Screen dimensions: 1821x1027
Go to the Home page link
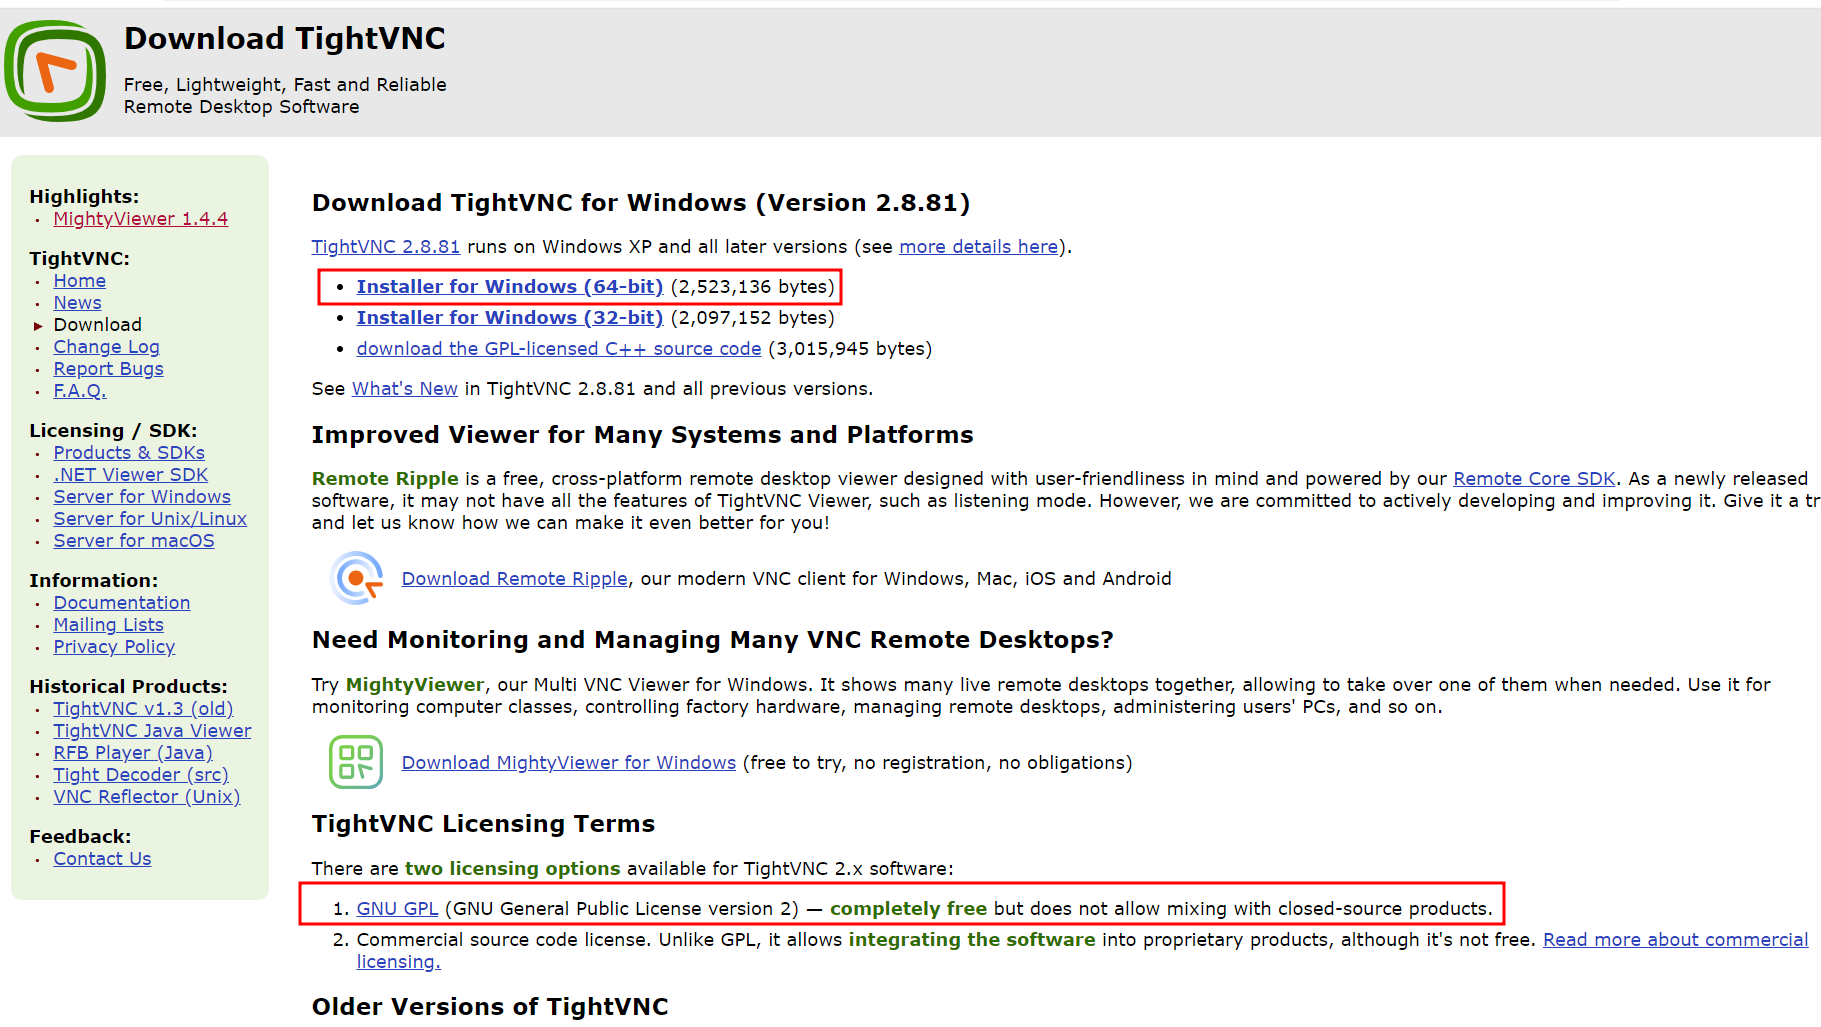point(80,281)
